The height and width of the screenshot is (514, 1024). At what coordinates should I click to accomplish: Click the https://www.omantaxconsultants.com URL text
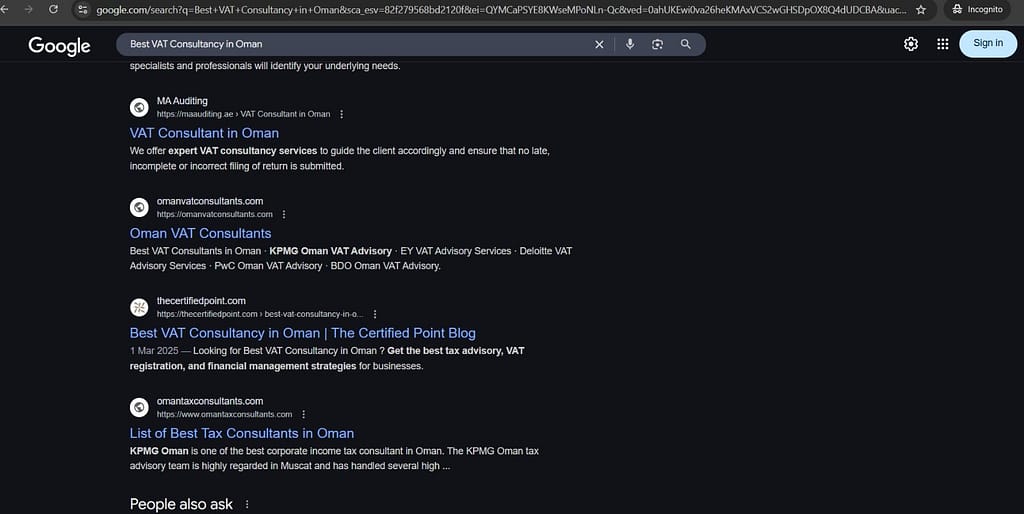tap(225, 414)
